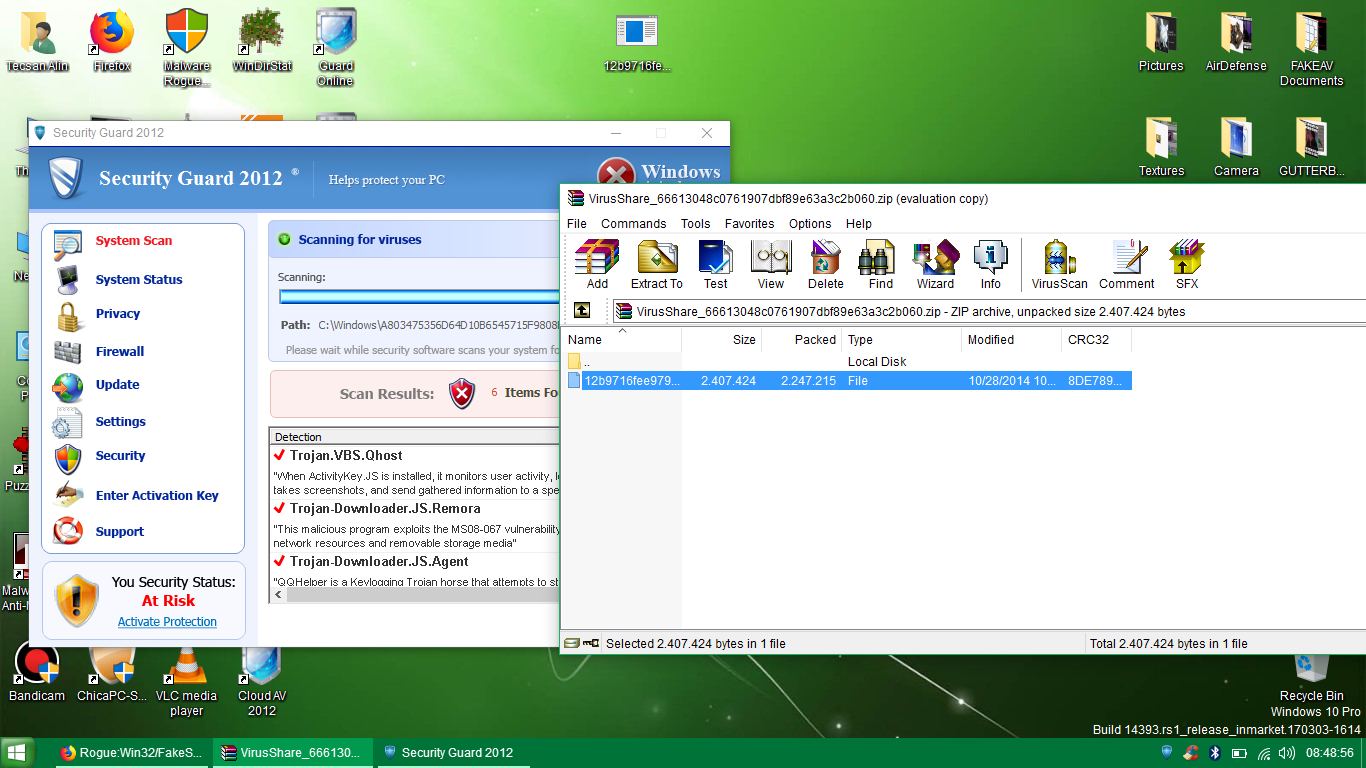Select Enter Activation Key in sidebar

156,496
